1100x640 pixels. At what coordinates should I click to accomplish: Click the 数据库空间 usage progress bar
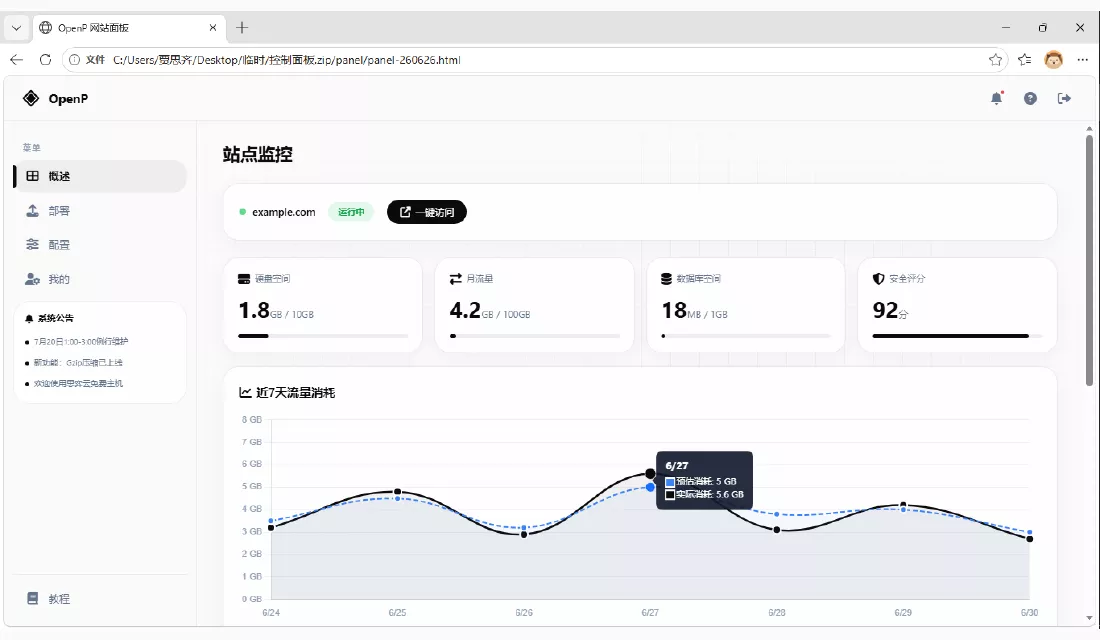[746, 336]
